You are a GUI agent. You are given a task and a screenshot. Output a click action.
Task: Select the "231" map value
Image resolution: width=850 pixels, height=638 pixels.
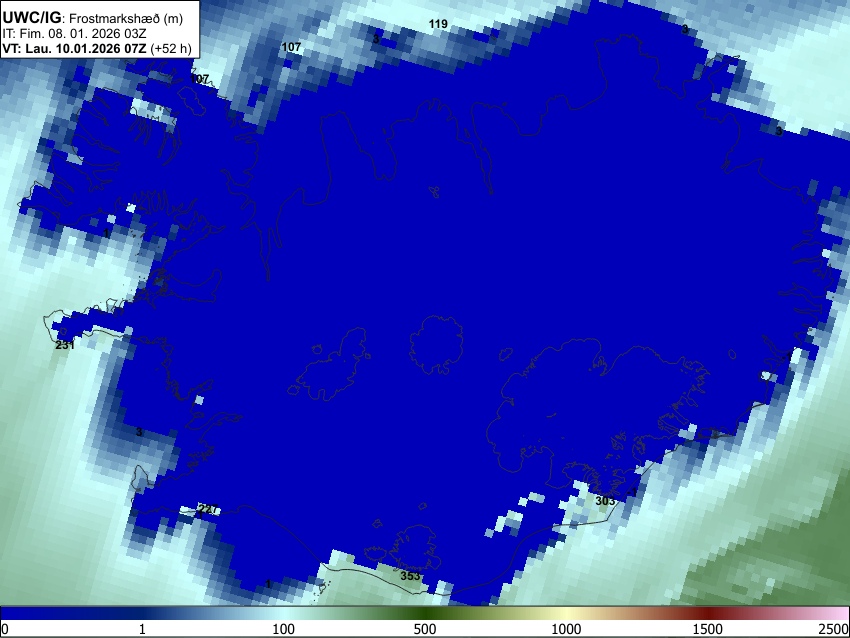coord(65,345)
